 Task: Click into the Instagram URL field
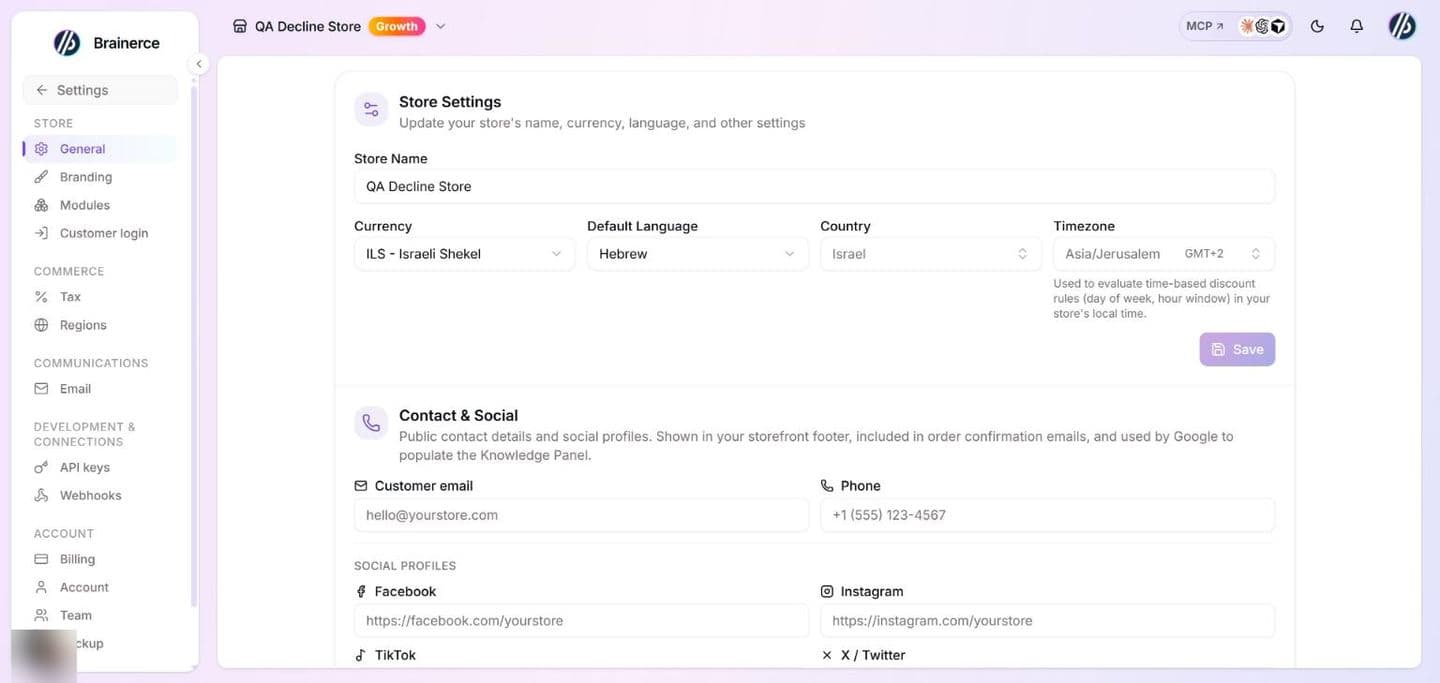(1047, 621)
